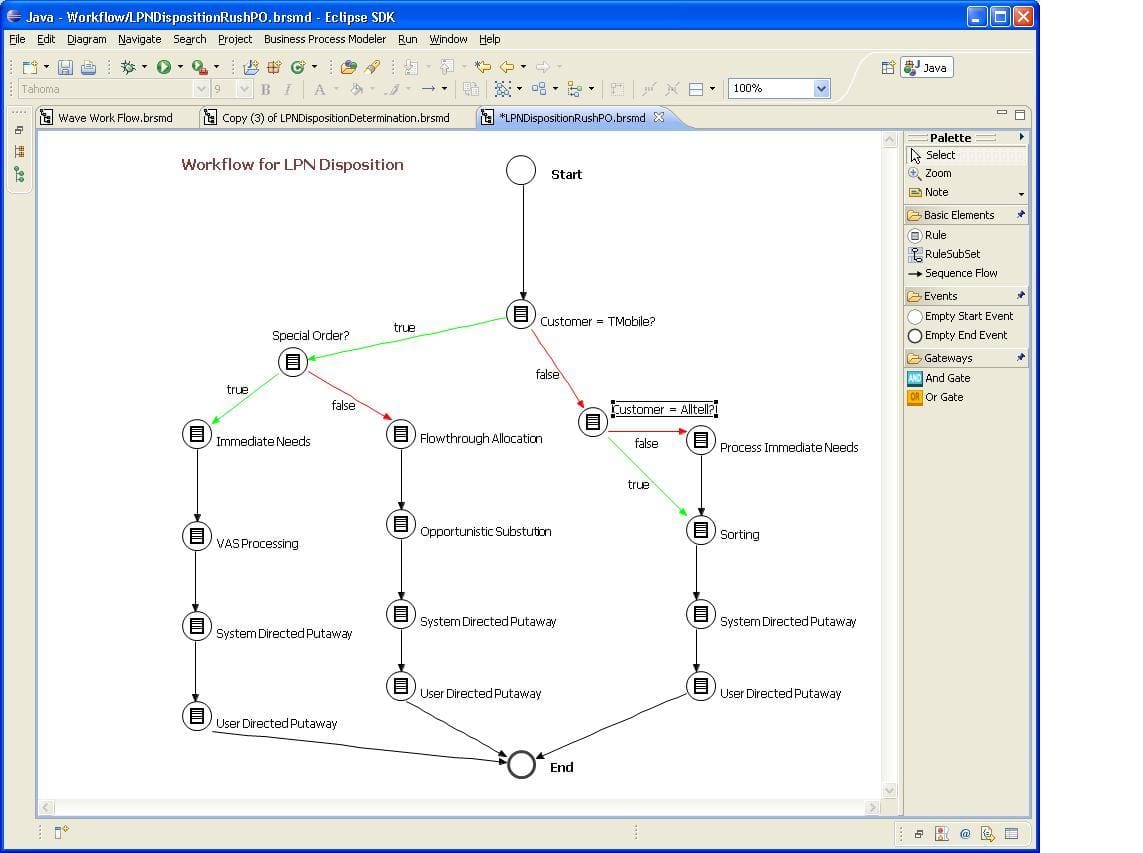1143x853 pixels.
Task: Click the Open Perspective icon
Action: tap(887, 68)
